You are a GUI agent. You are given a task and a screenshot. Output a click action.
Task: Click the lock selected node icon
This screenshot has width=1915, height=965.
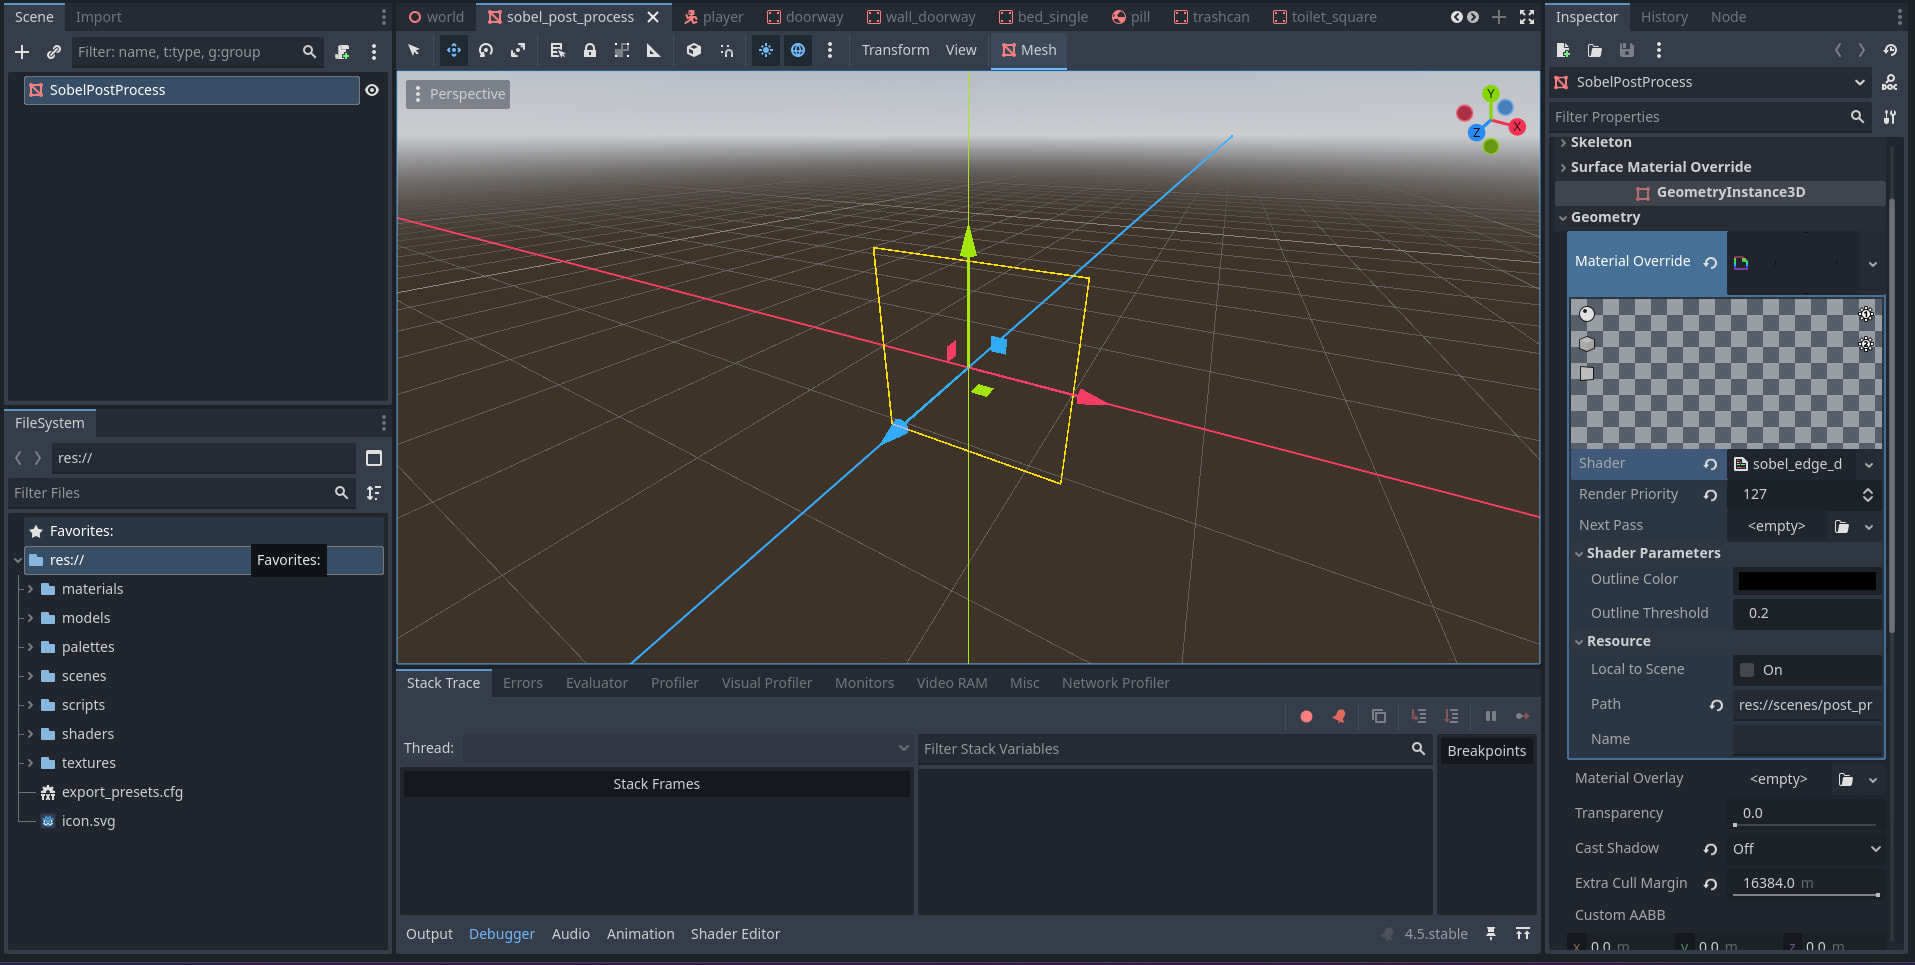pyautogui.click(x=590, y=50)
